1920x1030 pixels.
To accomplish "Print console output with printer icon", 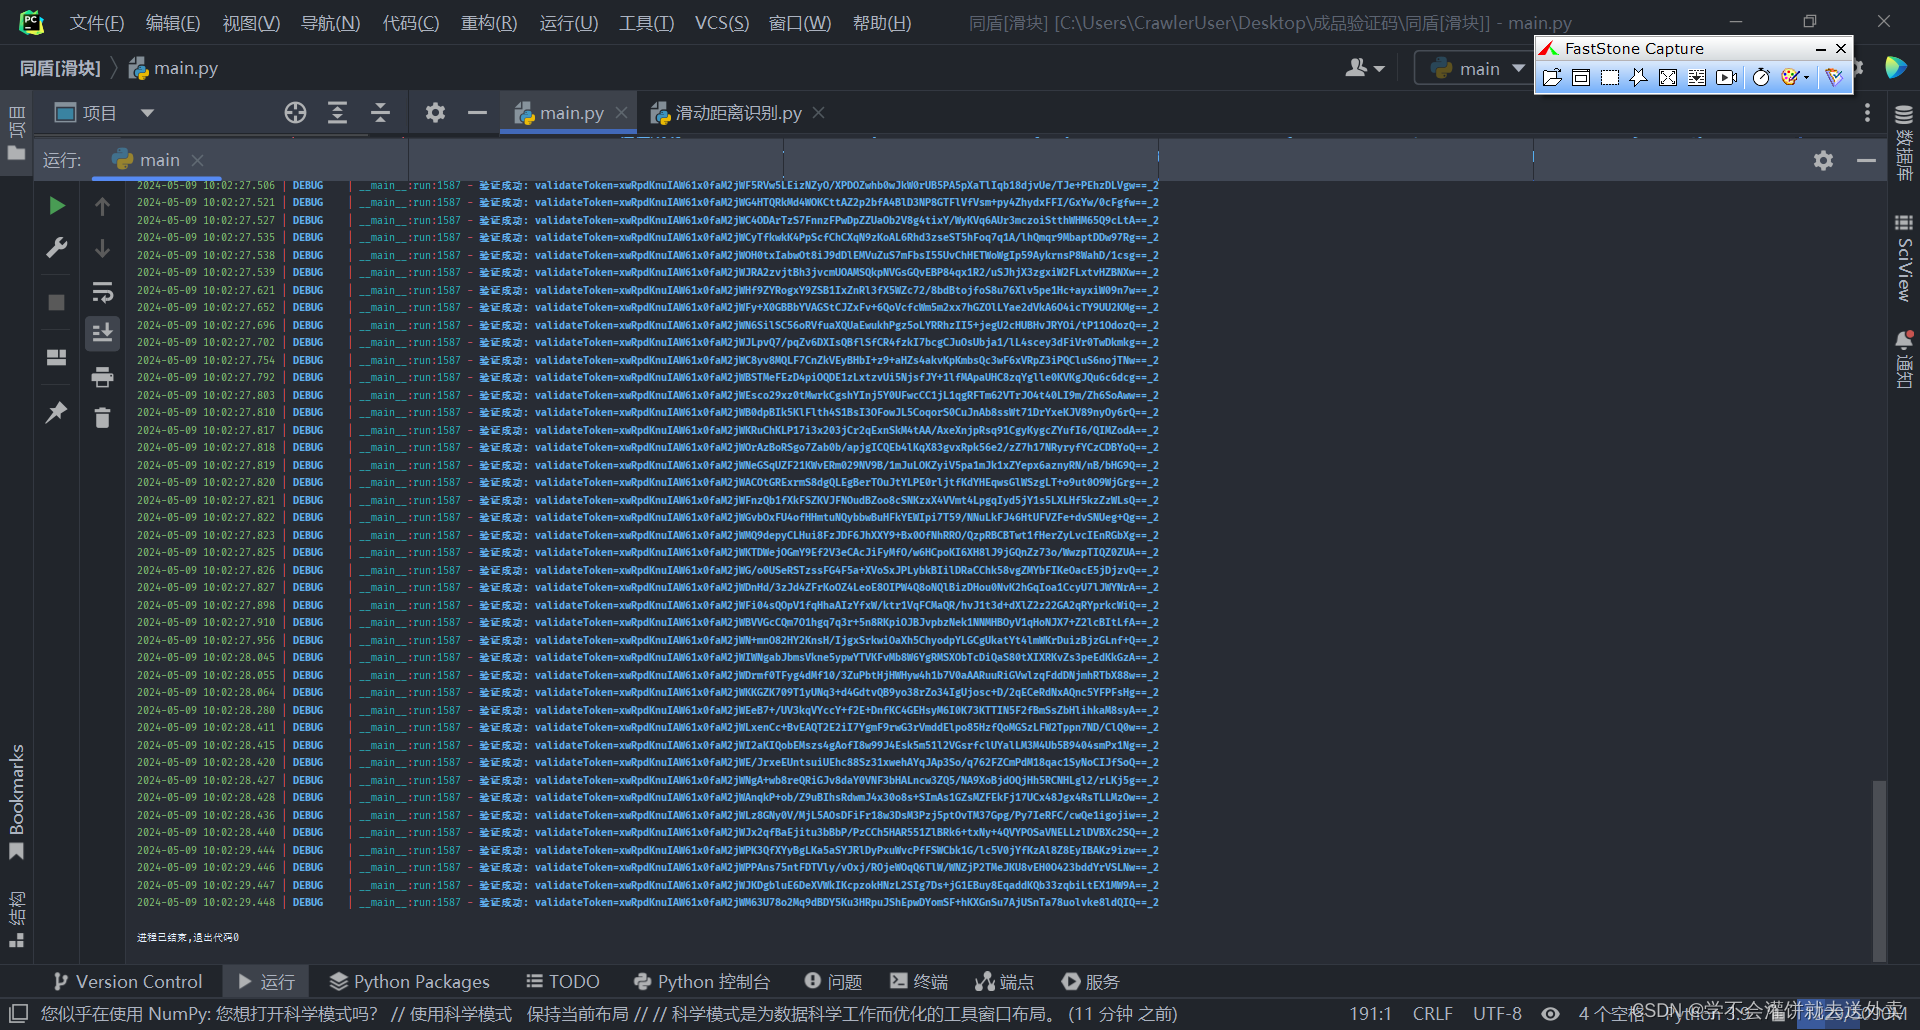I will click(x=102, y=377).
